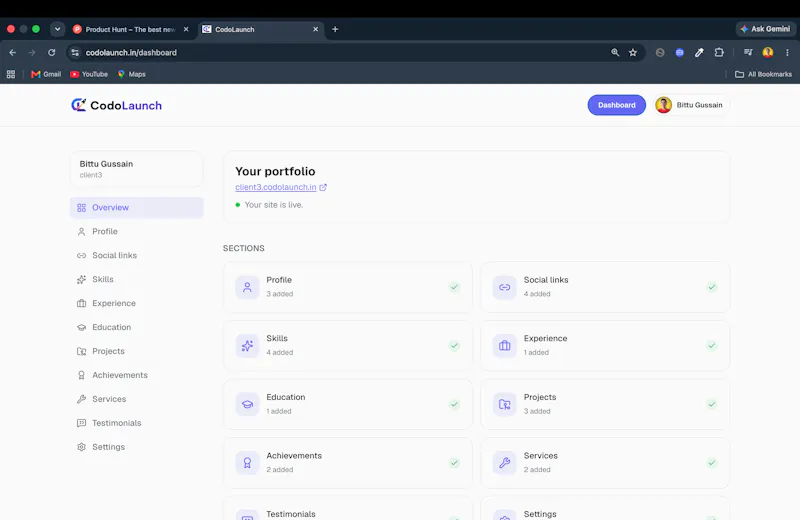
Task: Click the sidebar Profile person icon
Action: (81, 232)
